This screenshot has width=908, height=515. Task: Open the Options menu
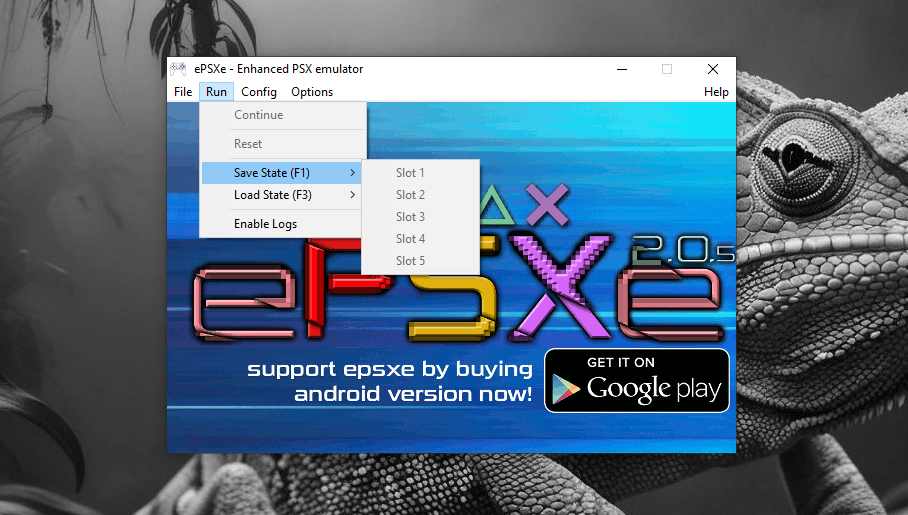(x=312, y=92)
